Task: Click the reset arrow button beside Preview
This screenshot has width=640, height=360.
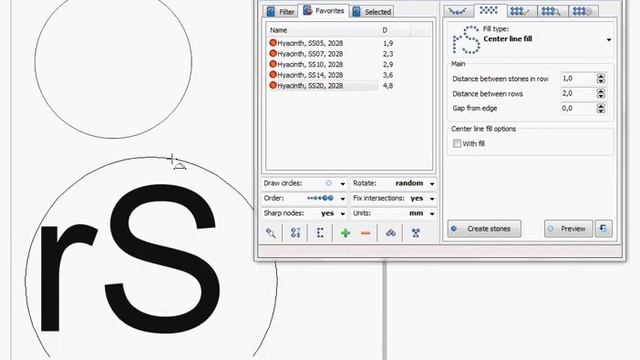Action: point(604,229)
